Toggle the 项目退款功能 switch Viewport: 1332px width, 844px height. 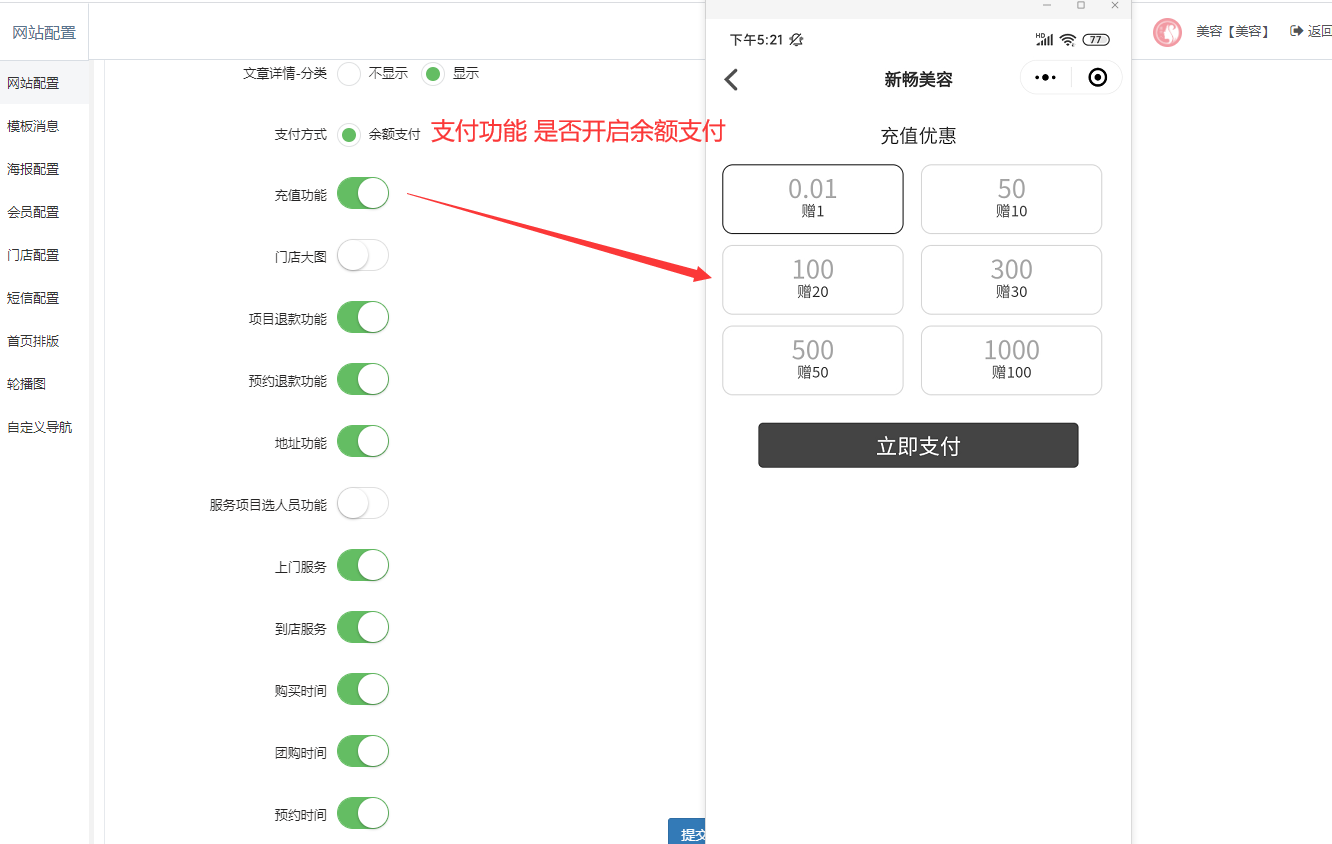pyautogui.click(x=362, y=318)
